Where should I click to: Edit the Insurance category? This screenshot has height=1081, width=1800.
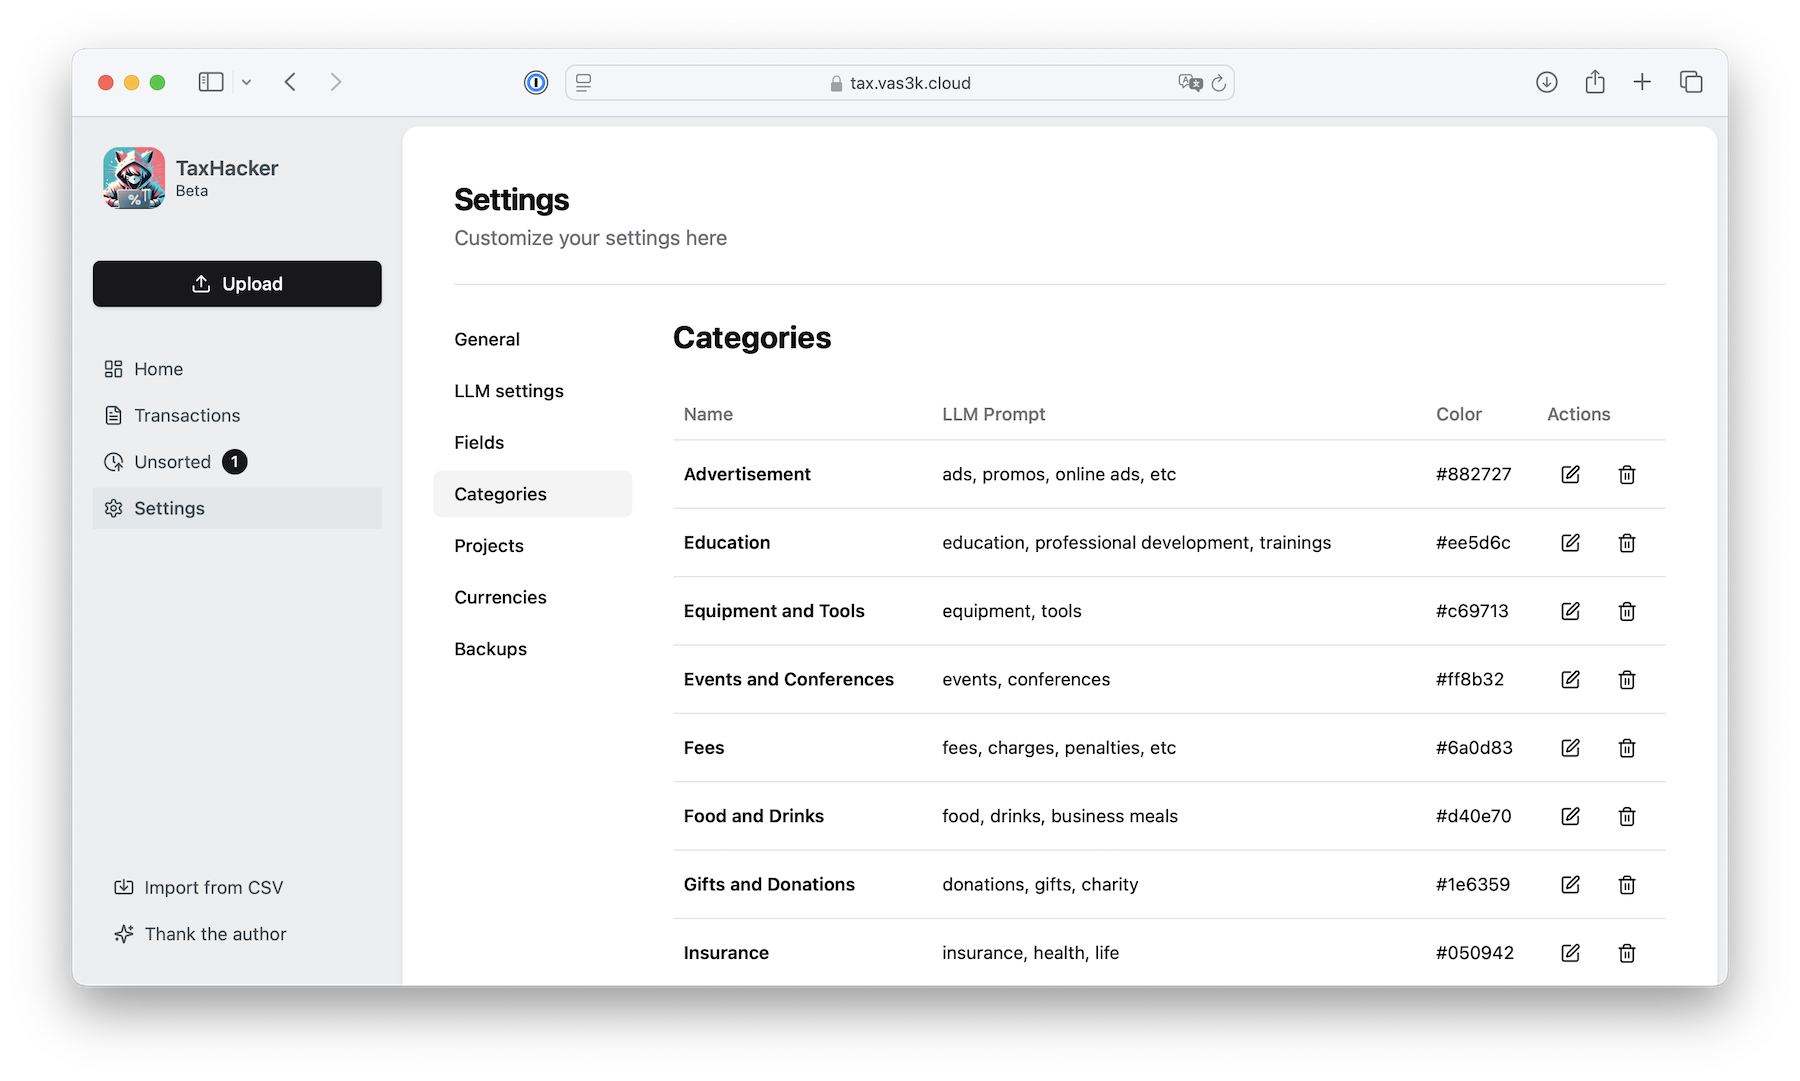click(1570, 953)
